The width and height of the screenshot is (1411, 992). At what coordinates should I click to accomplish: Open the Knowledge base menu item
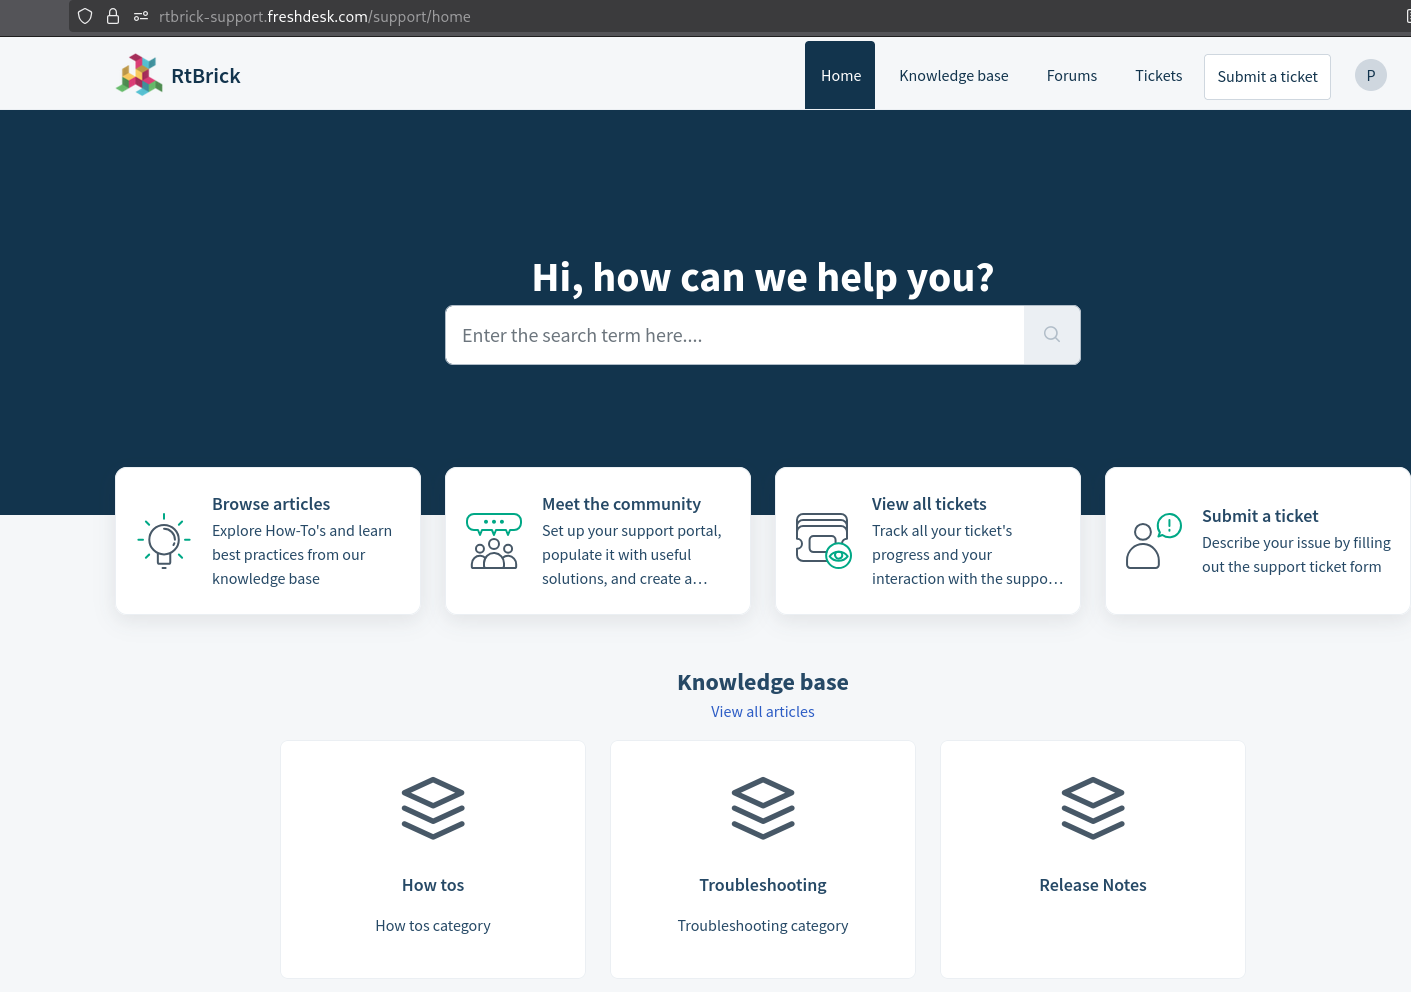pos(953,76)
